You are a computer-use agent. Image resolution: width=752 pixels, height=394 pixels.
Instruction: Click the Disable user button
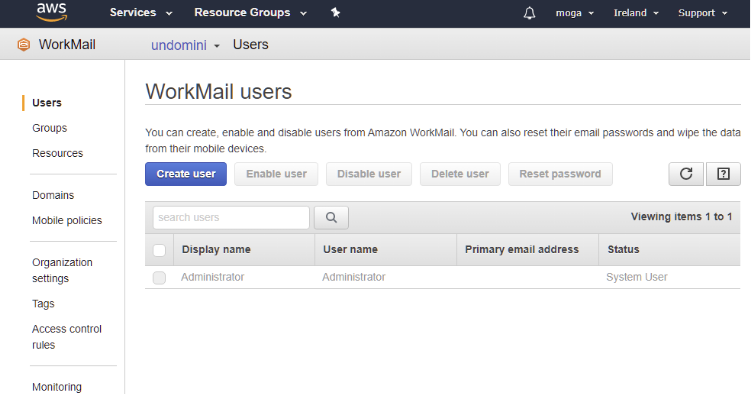tap(369, 174)
